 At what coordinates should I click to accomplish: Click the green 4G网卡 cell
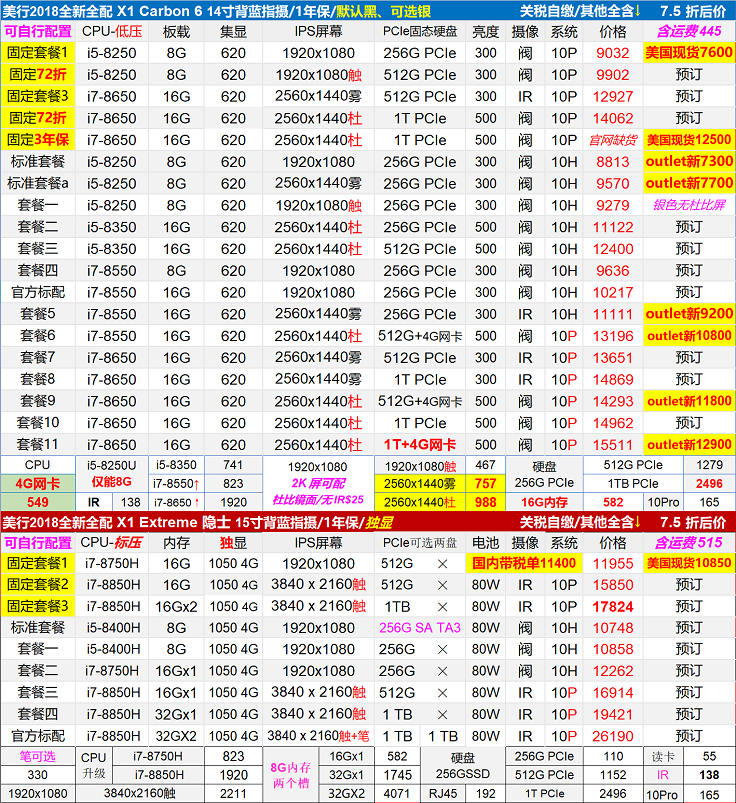(x=37, y=483)
